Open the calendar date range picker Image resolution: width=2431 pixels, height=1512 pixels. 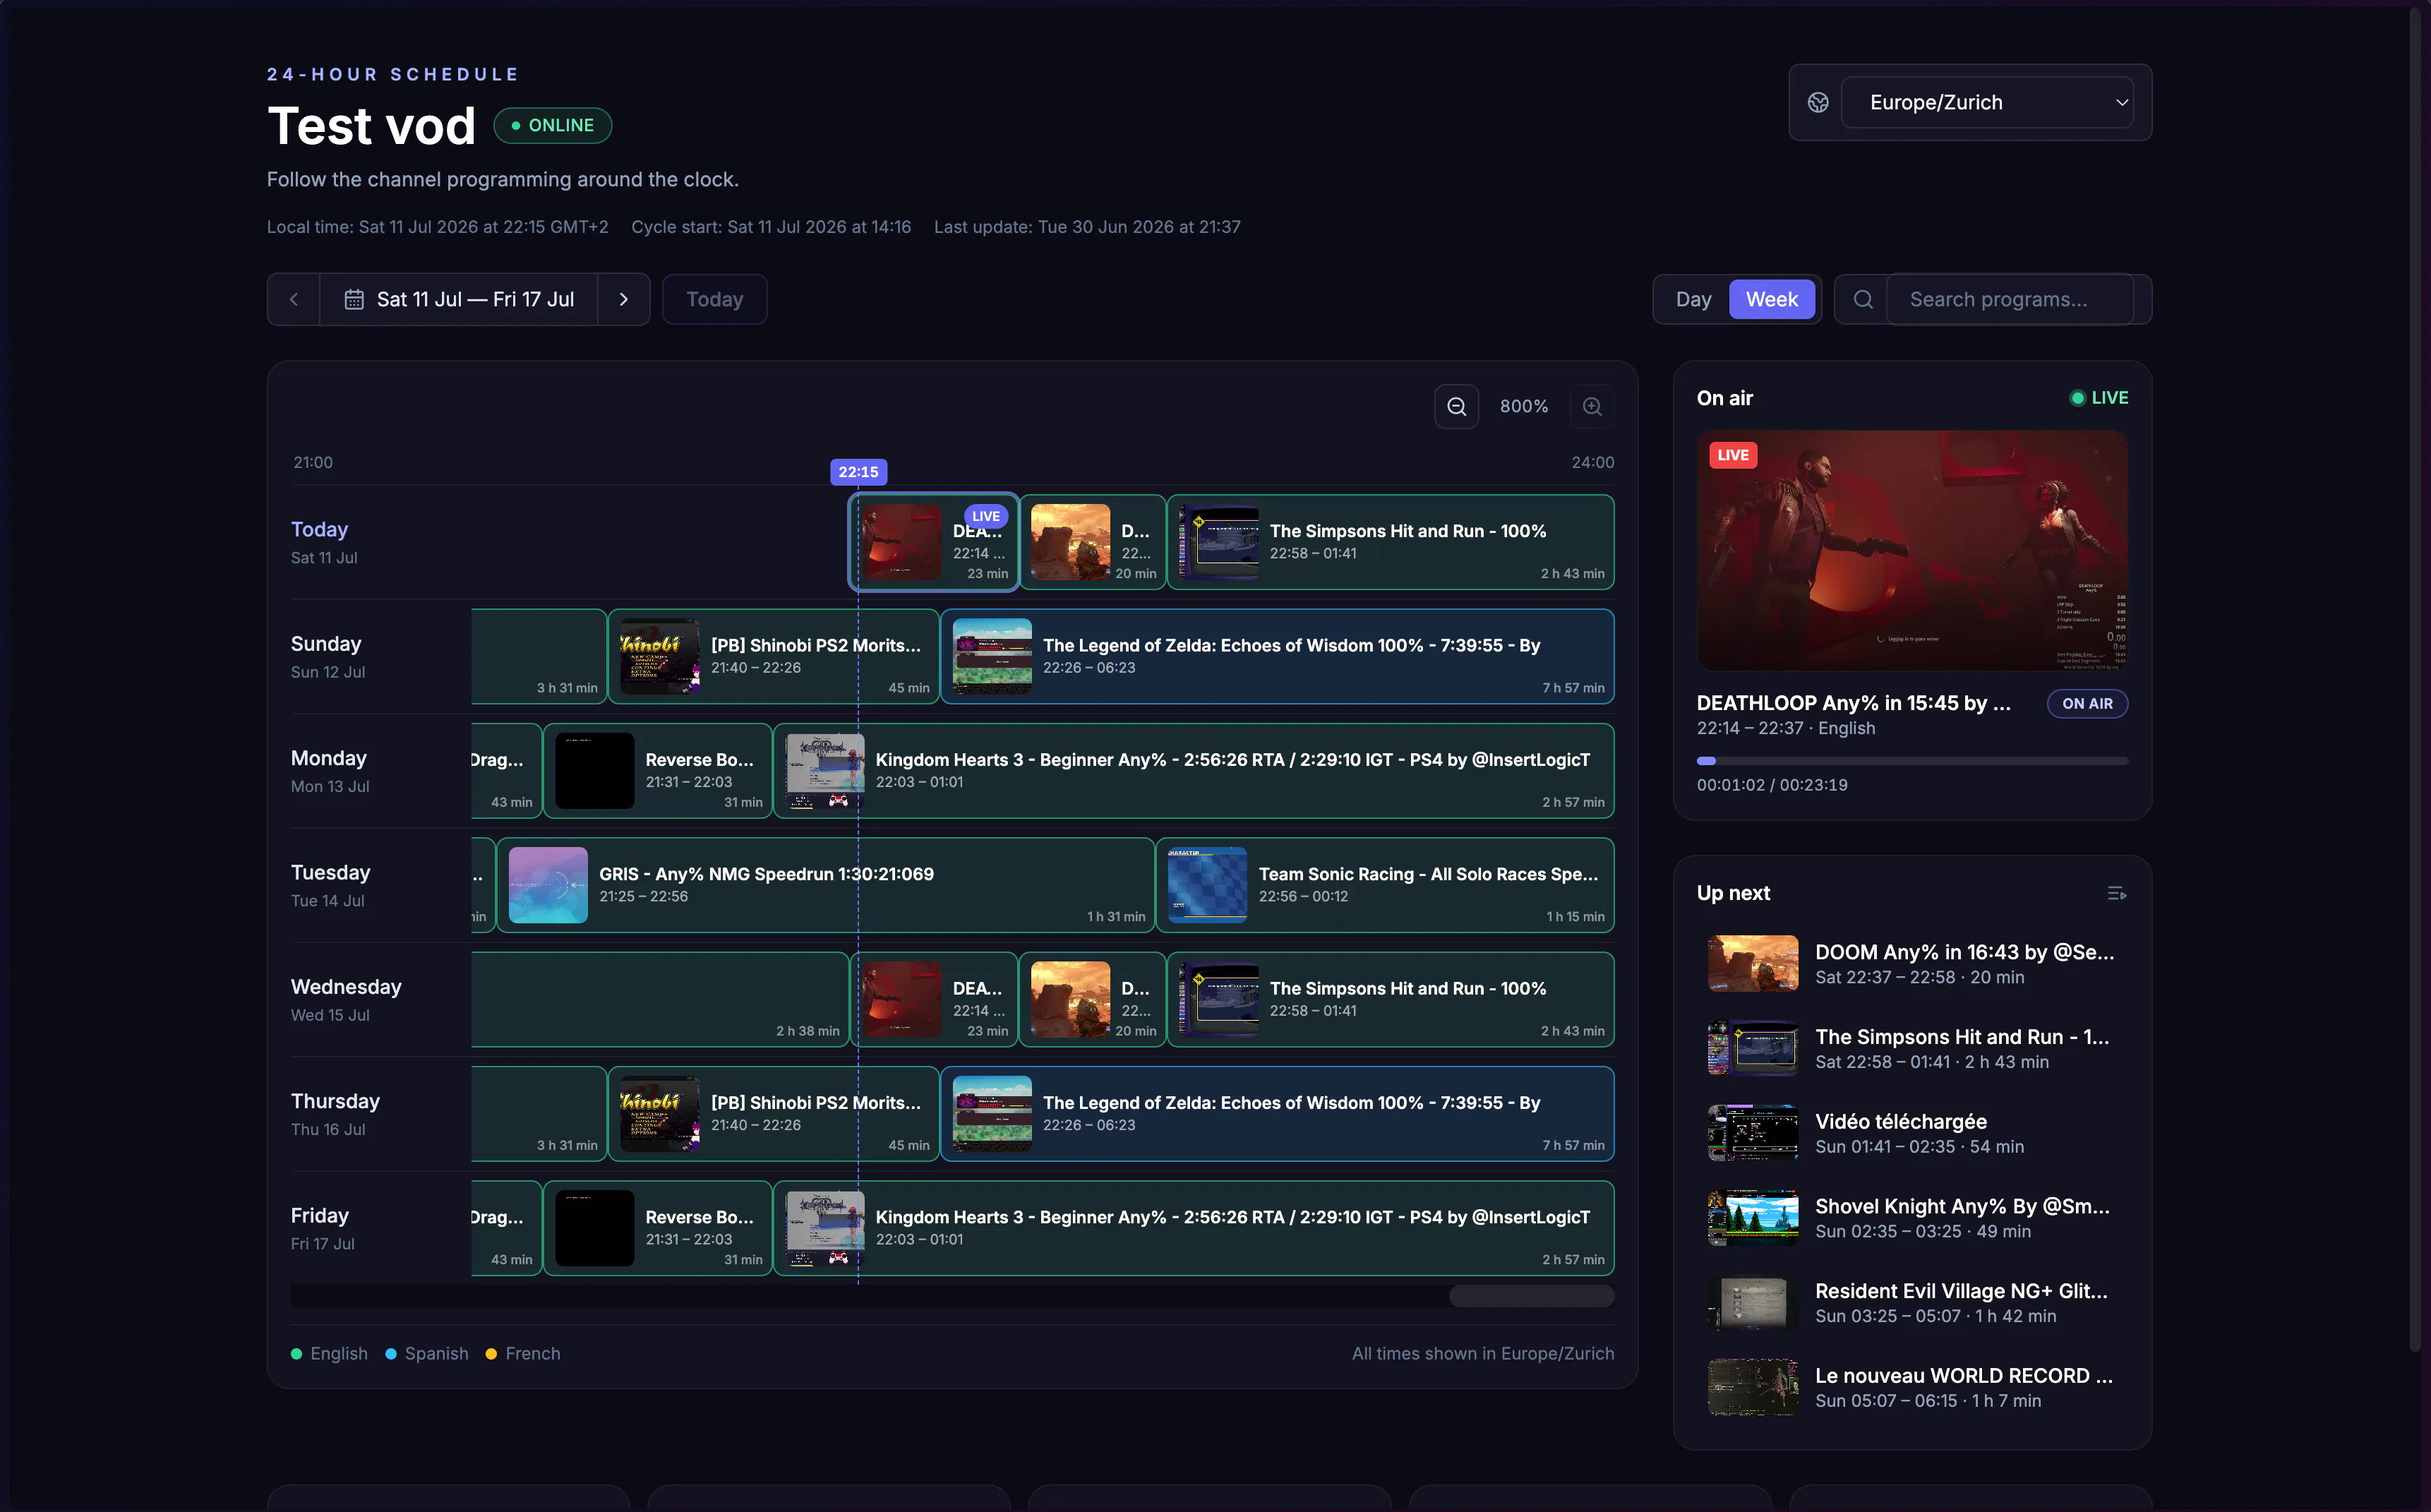click(459, 299)
